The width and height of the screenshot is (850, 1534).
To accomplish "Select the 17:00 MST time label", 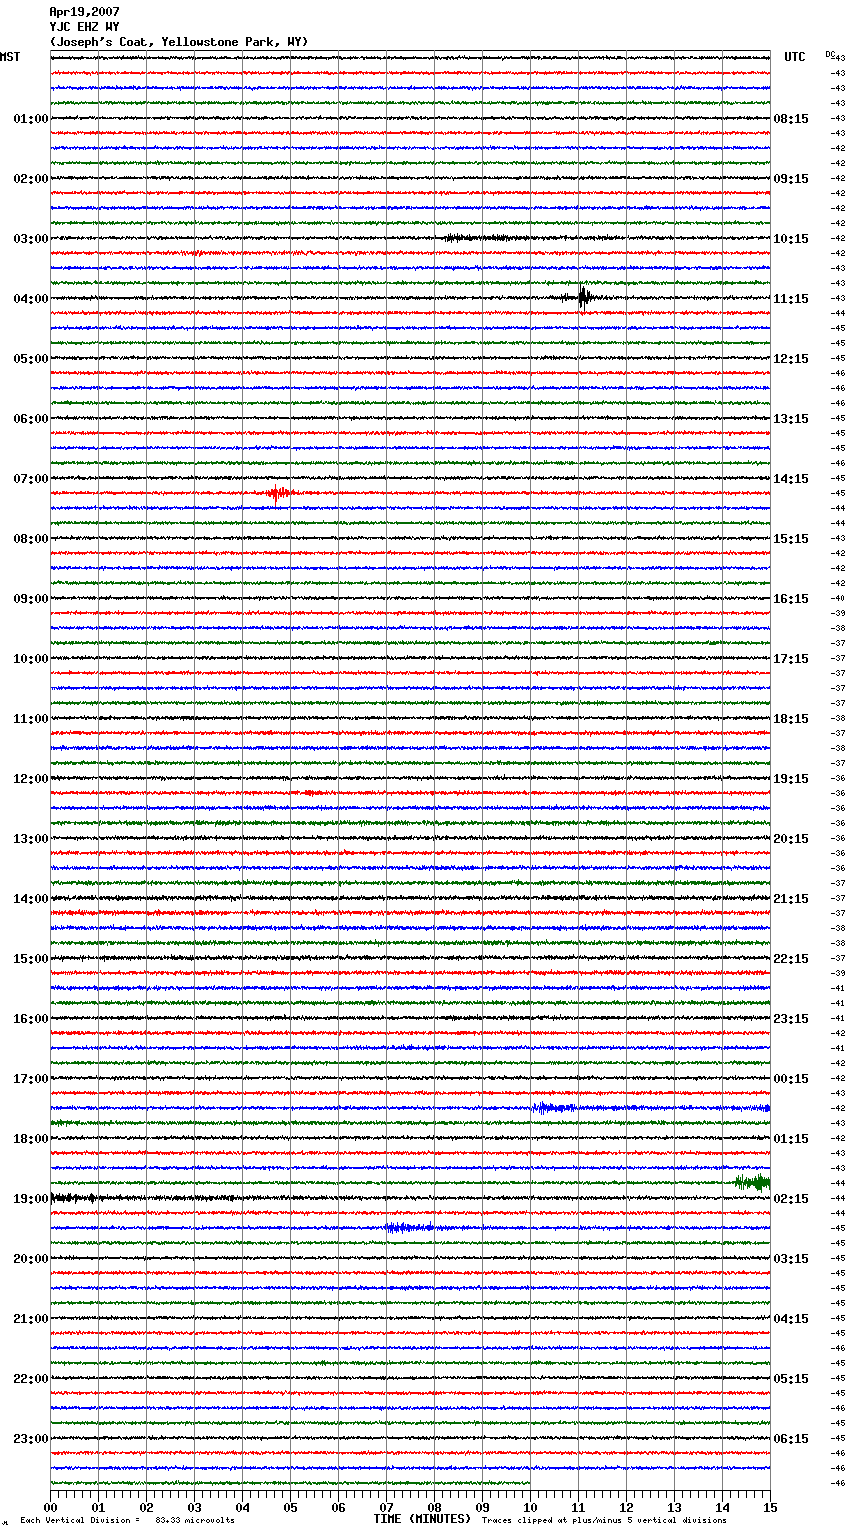I will click(31, 1079).
